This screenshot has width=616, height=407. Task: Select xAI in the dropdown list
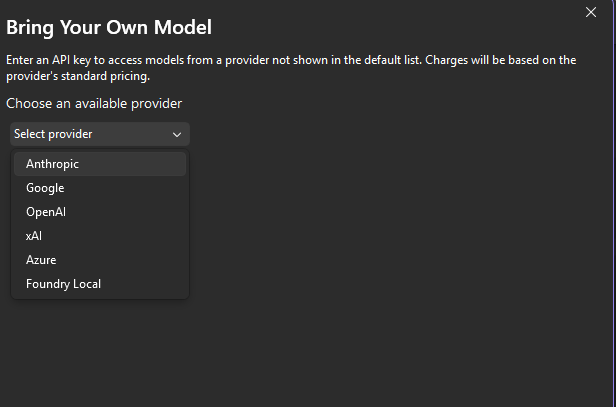100,236
